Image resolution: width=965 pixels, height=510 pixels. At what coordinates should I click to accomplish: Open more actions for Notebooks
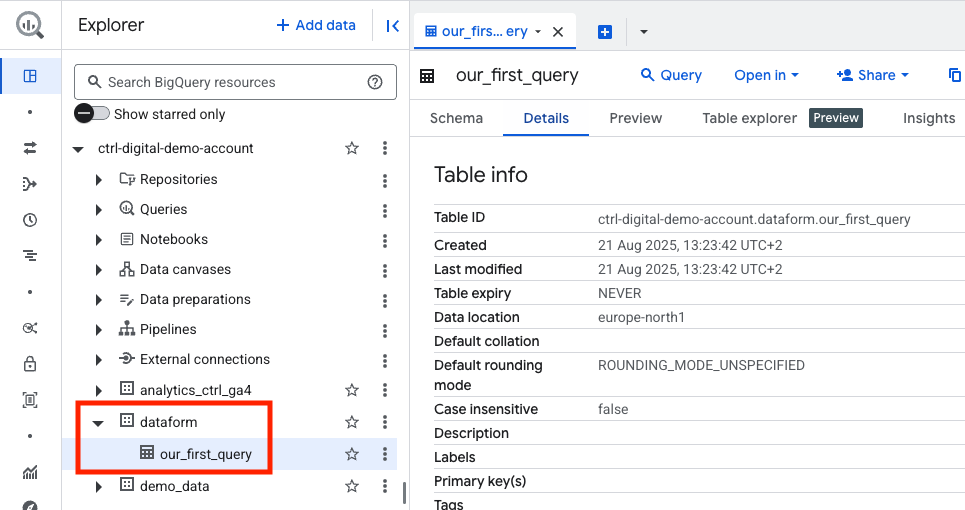(x=385, y=241)
